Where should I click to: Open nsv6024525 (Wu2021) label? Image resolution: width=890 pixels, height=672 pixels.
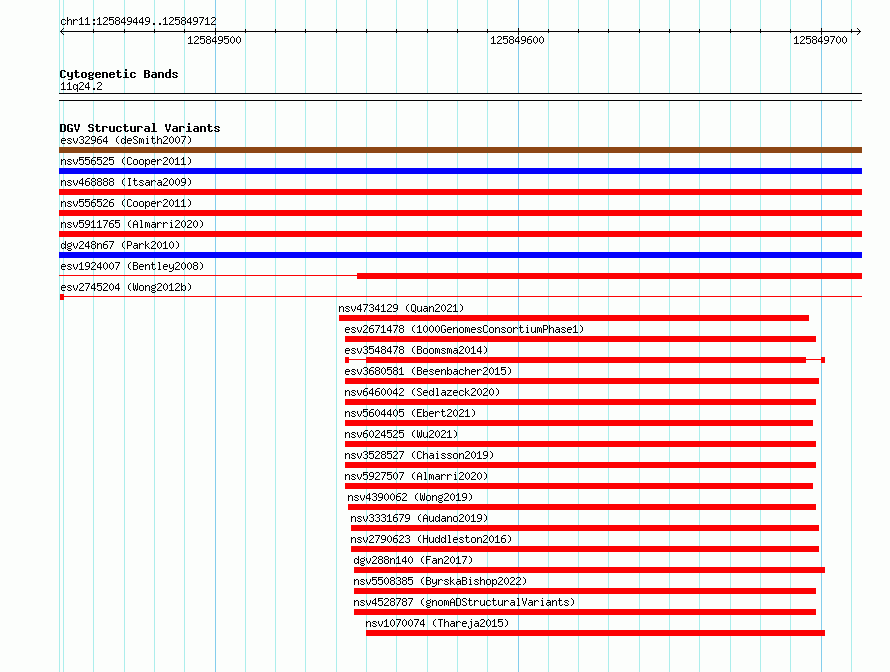[x=401, y=434]
